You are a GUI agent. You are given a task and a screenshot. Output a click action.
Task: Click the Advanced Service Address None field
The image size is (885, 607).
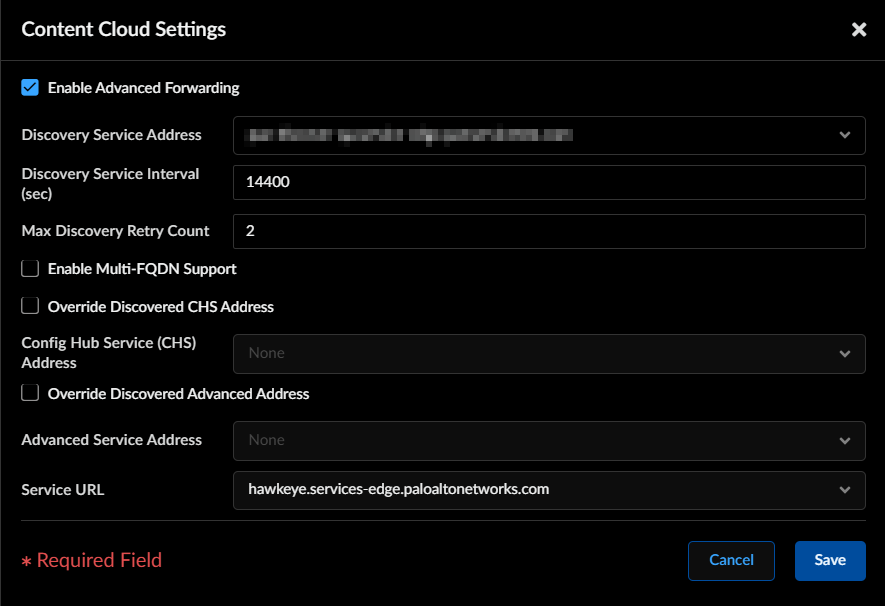(x=549, y=441)
